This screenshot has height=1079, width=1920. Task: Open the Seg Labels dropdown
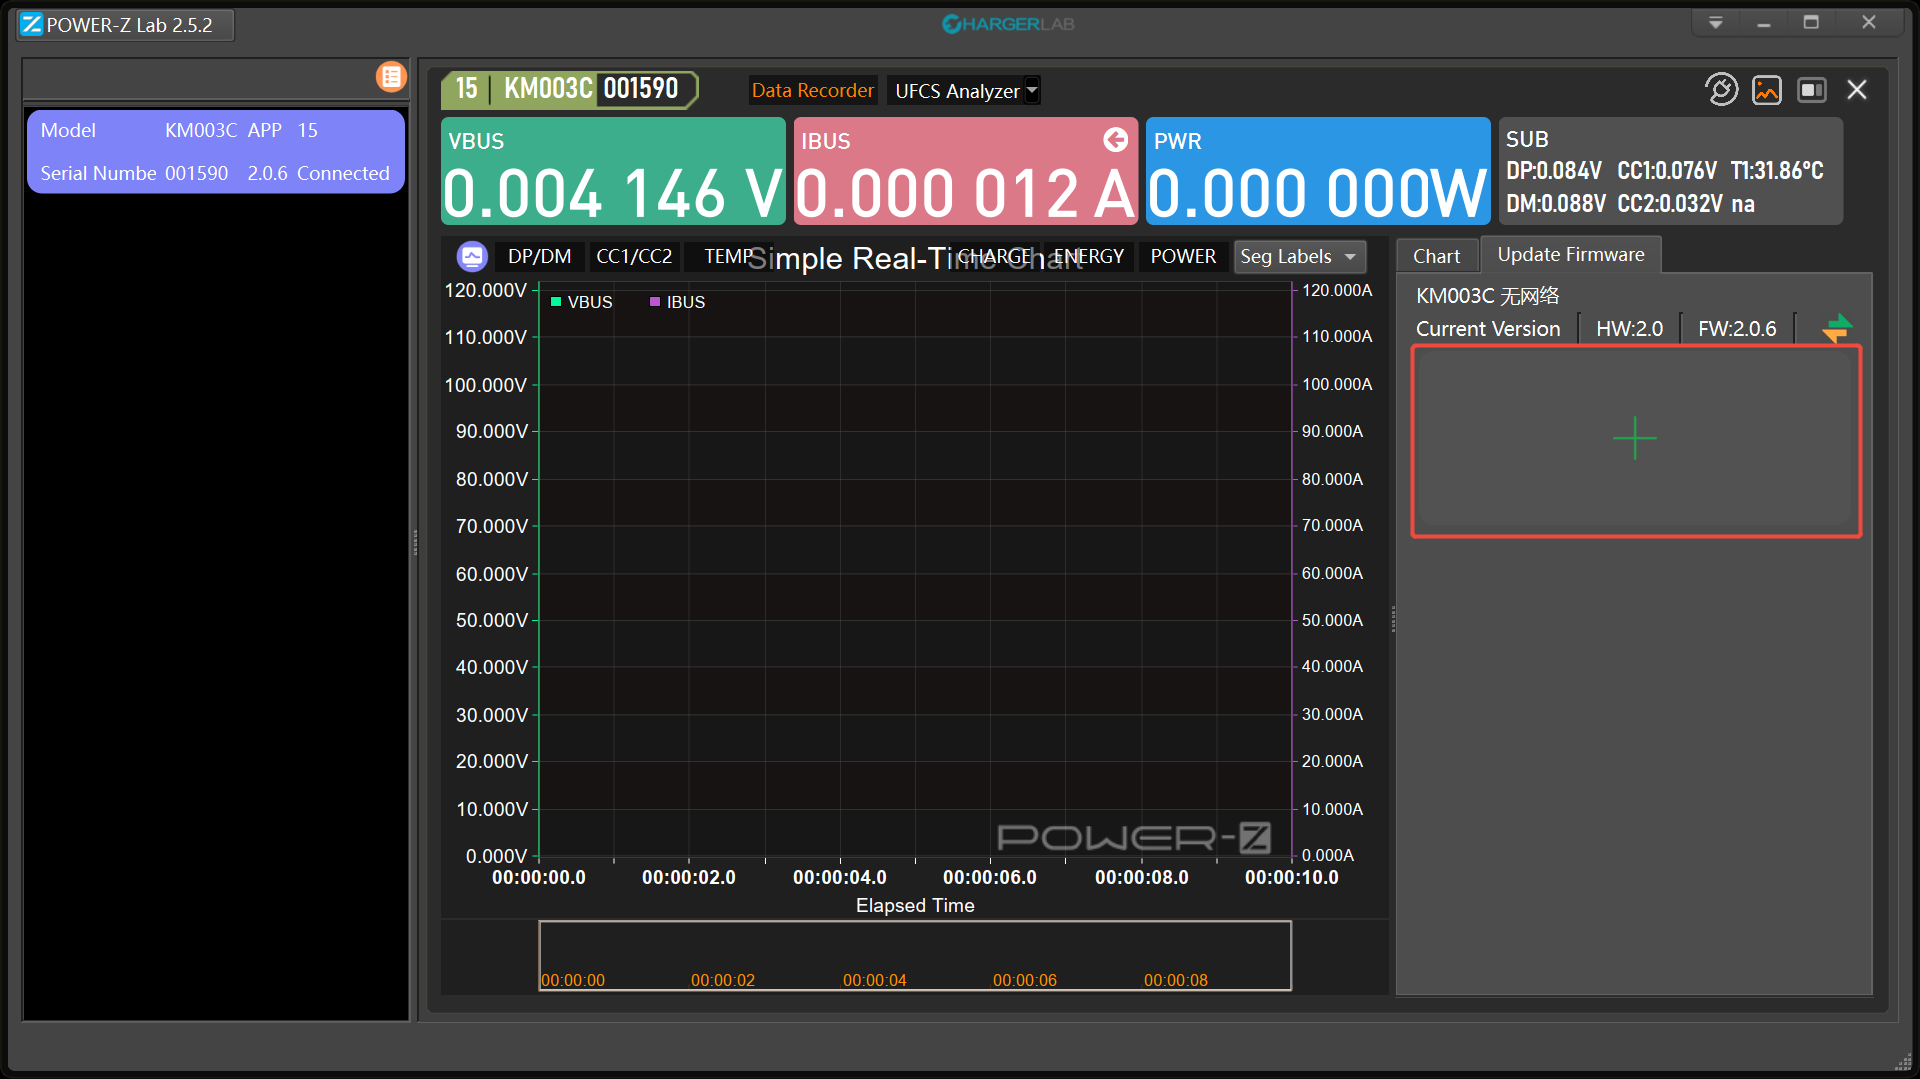coord(1299,257)
